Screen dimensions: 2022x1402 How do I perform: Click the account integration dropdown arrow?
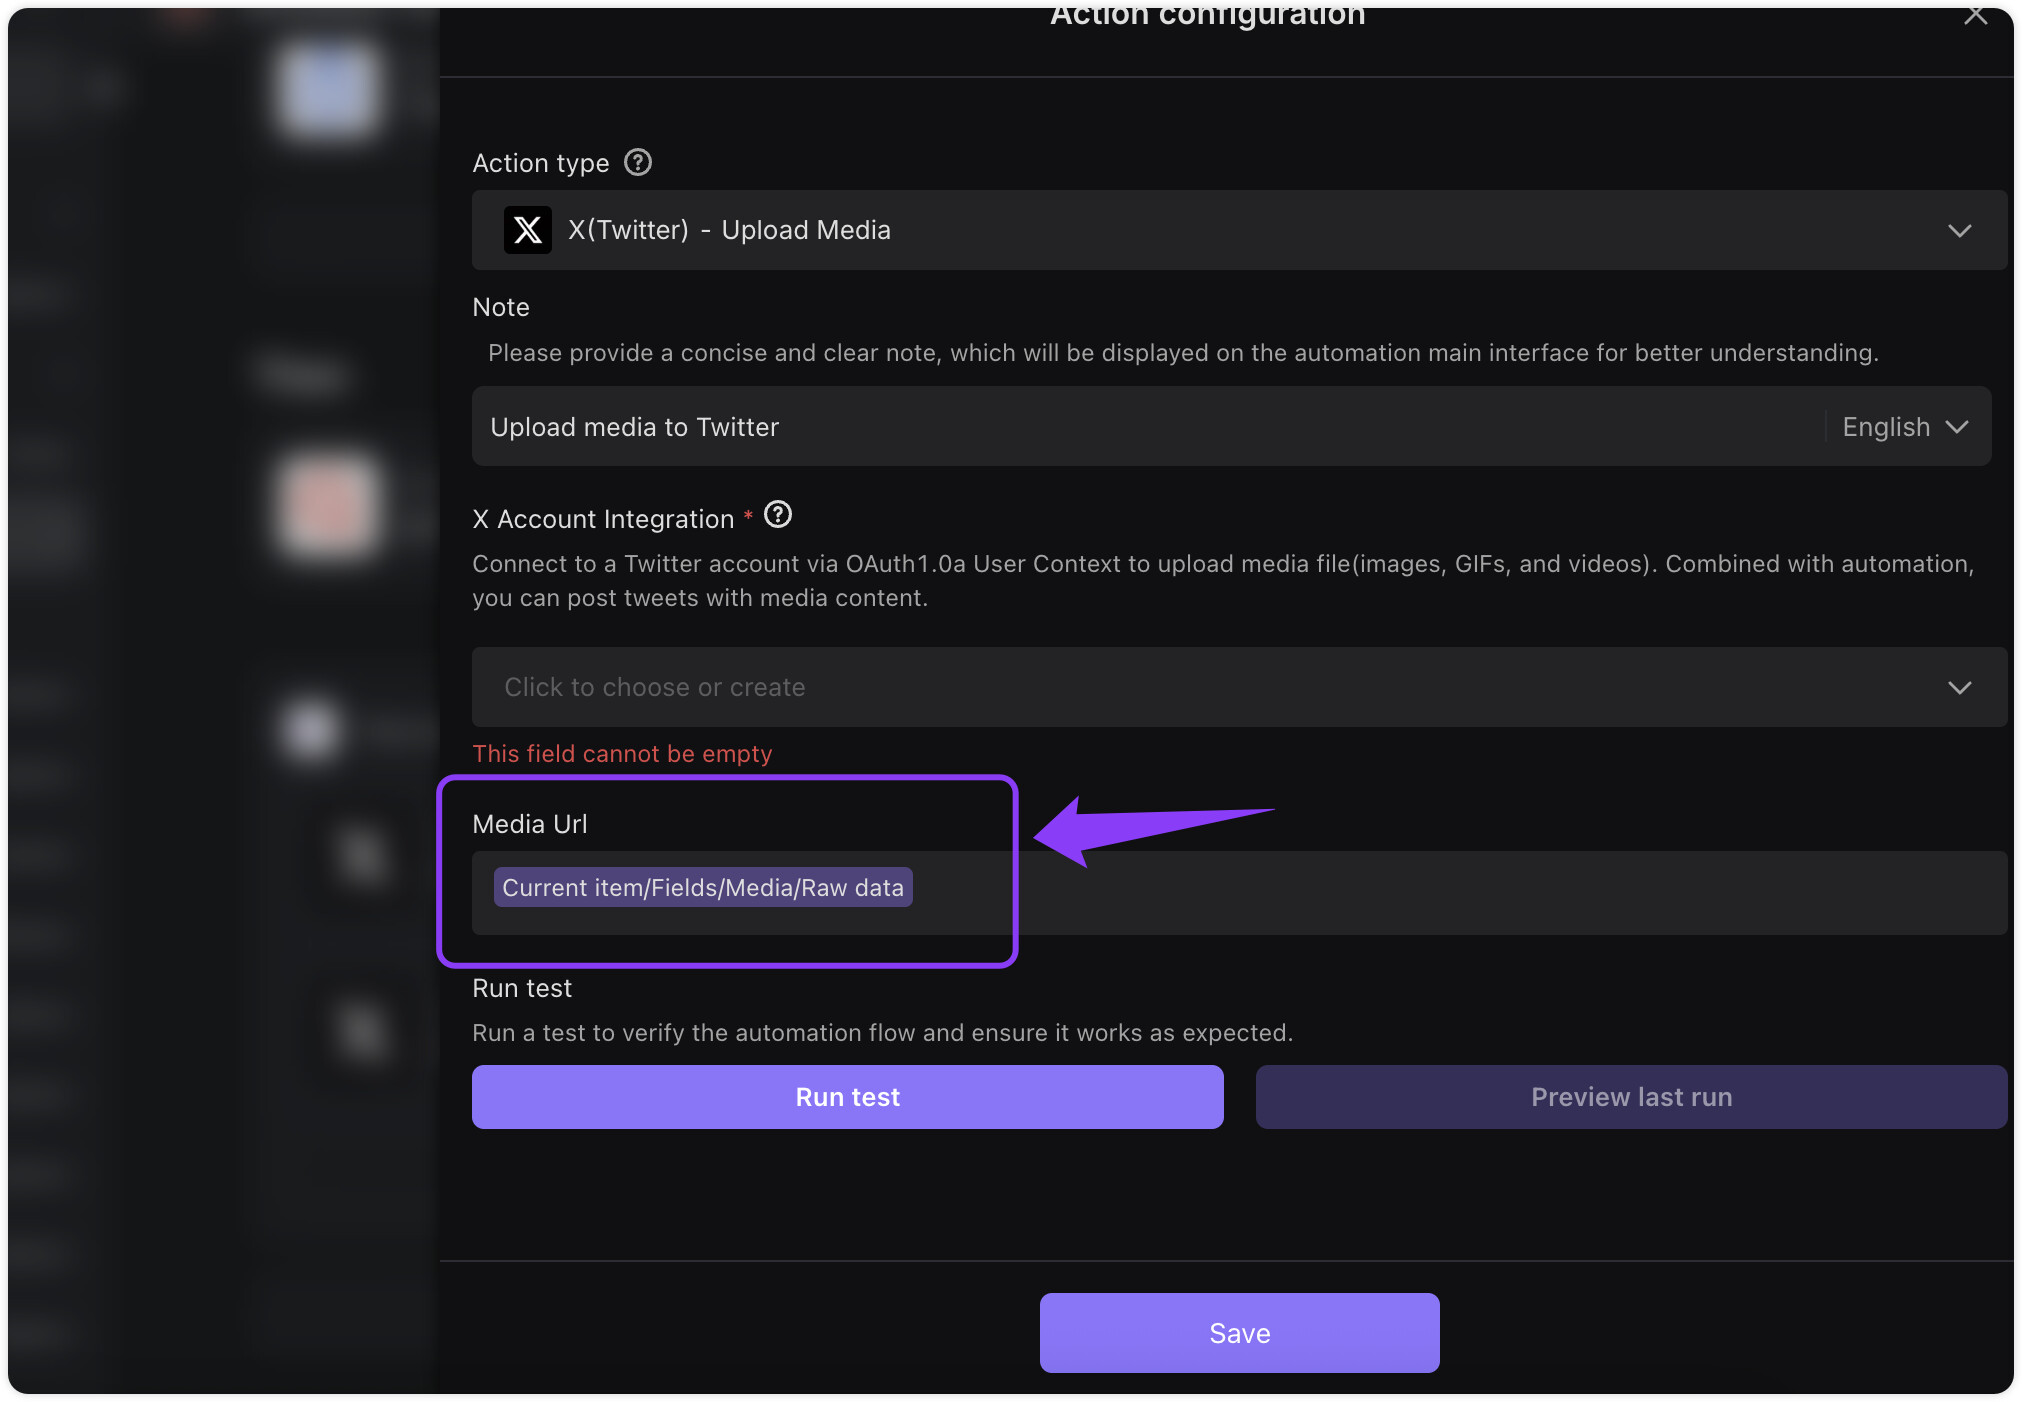pos(1960,688)
